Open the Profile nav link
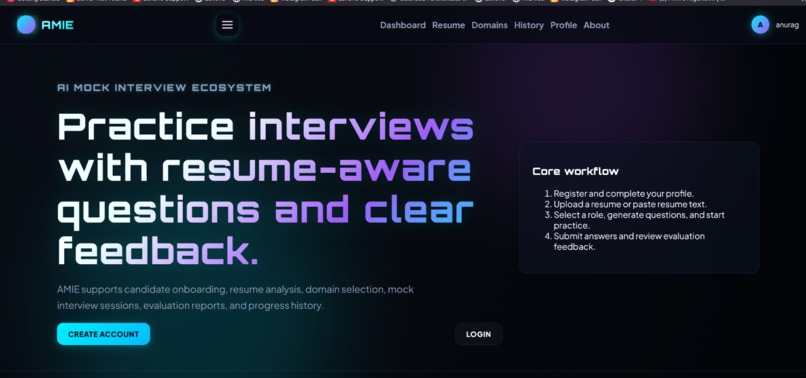806x378 pixels. coord(563,25)
